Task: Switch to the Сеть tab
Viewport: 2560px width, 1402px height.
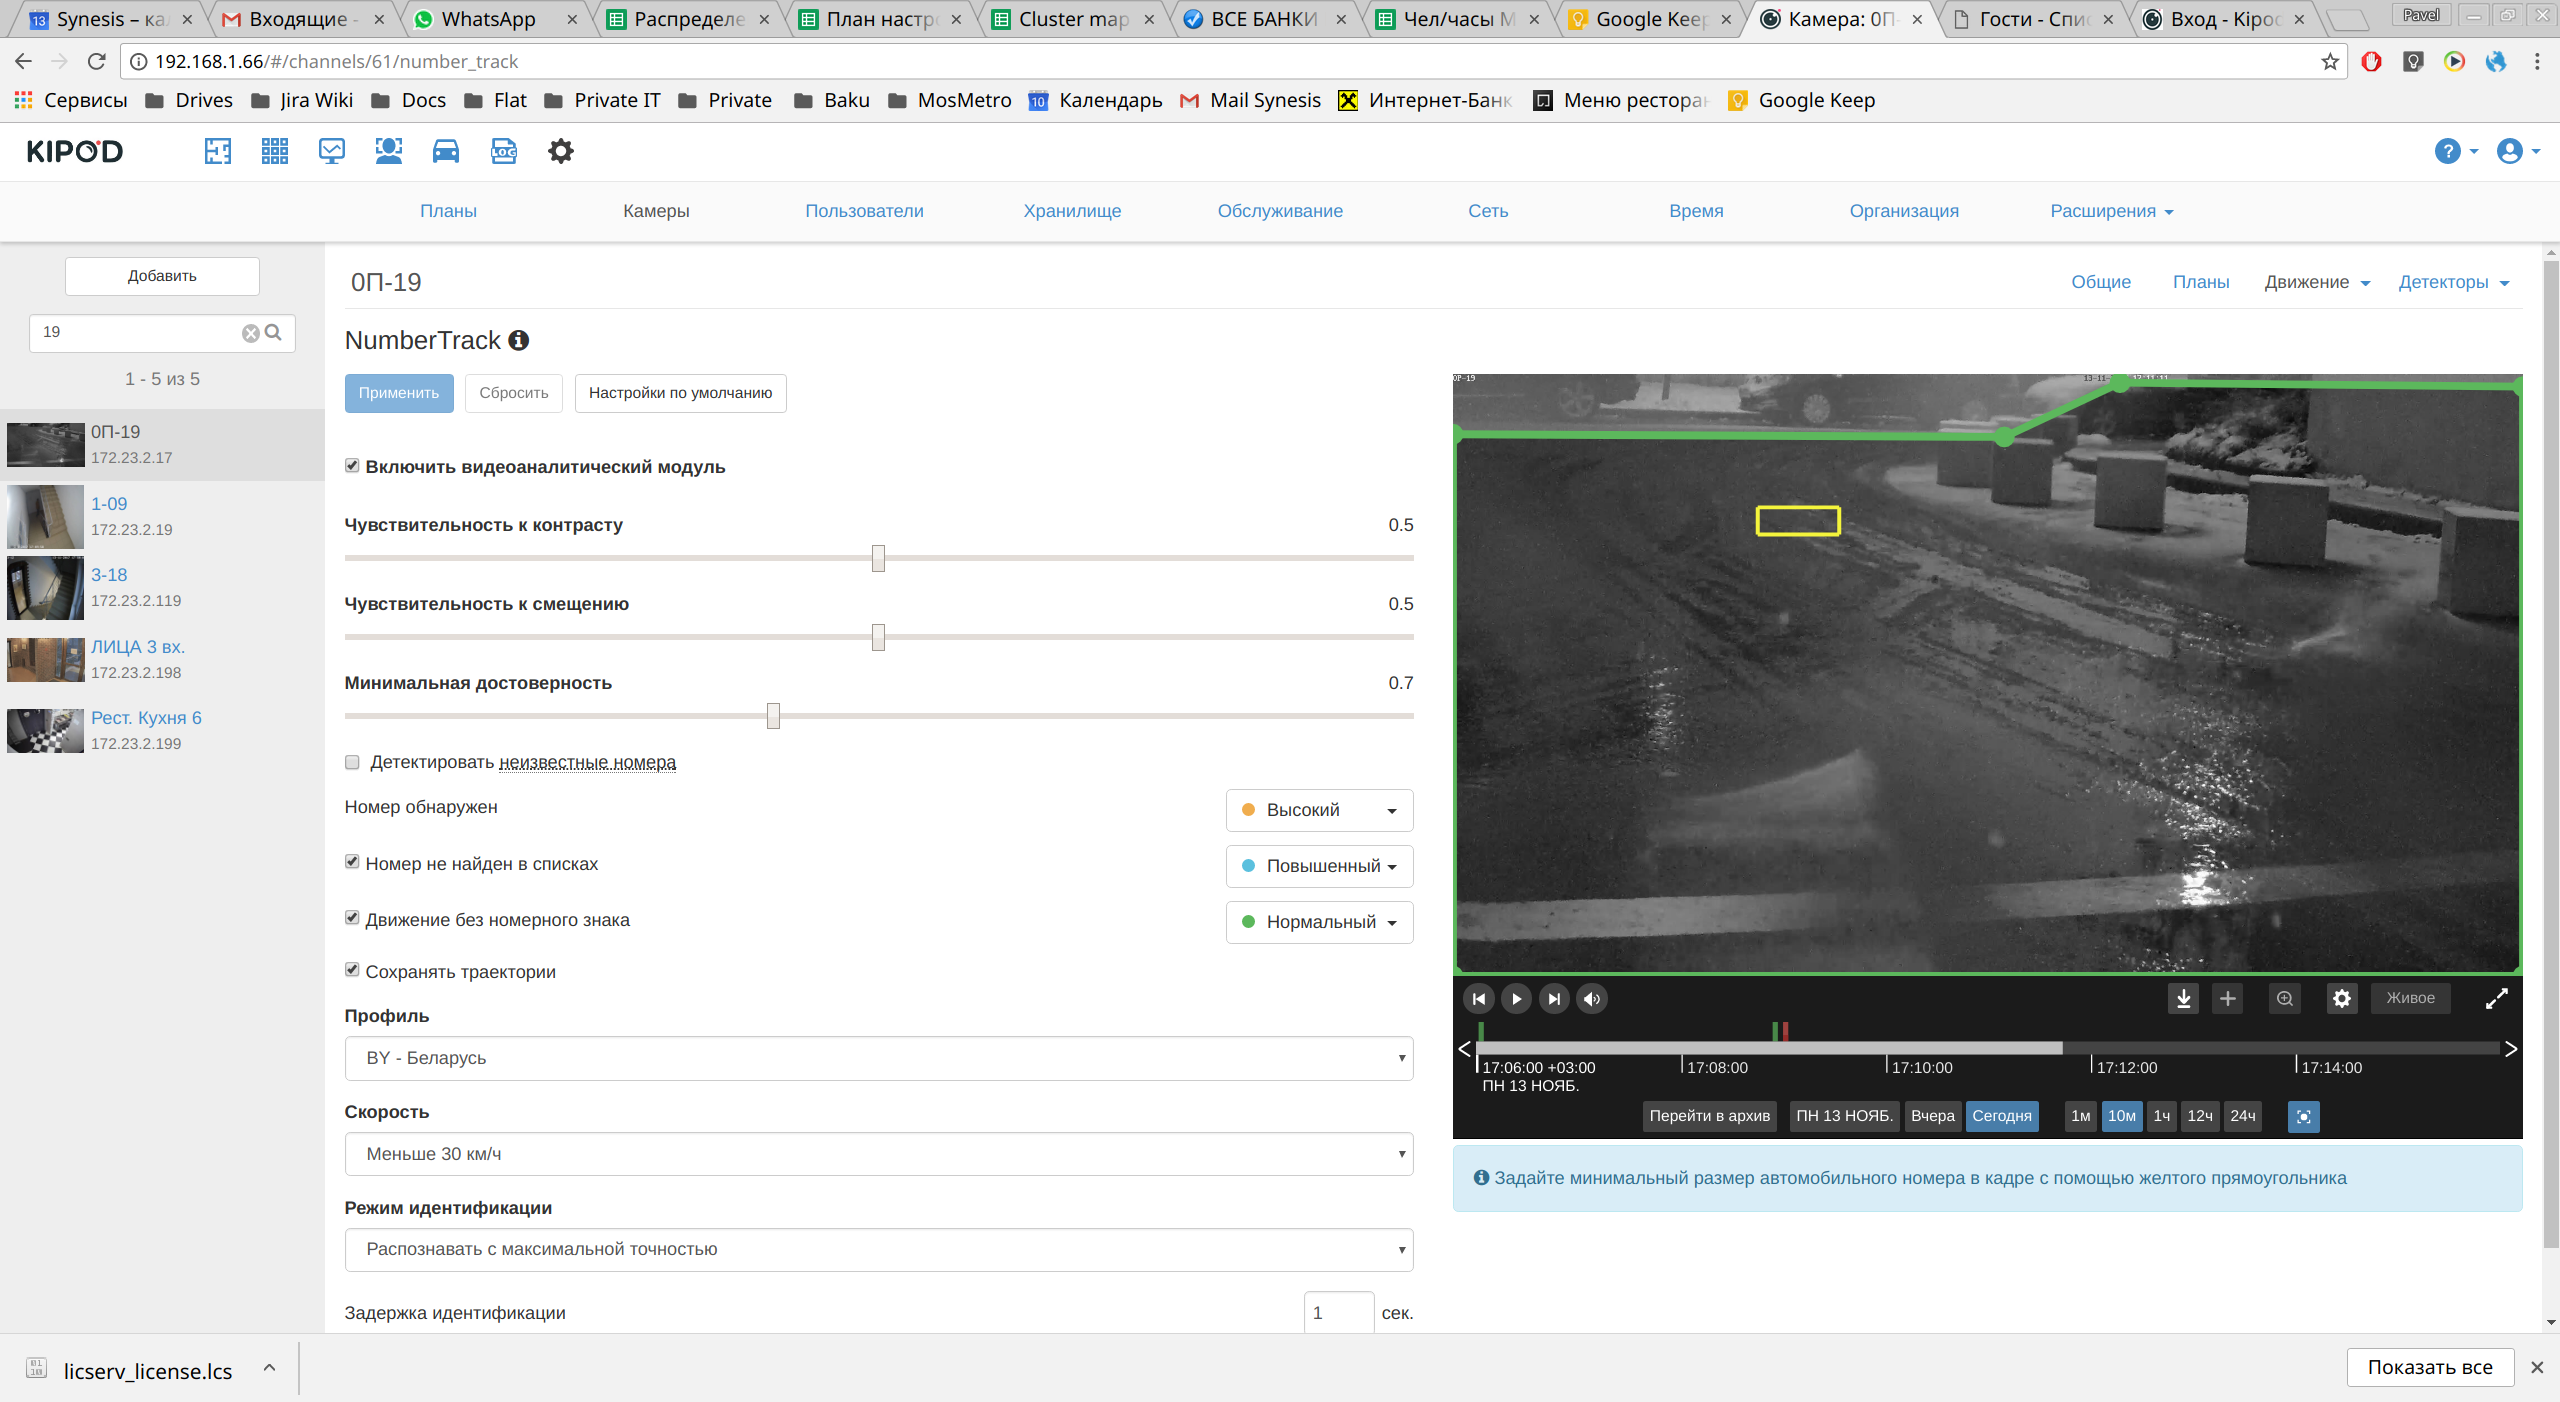Action: coord(1488,211)
